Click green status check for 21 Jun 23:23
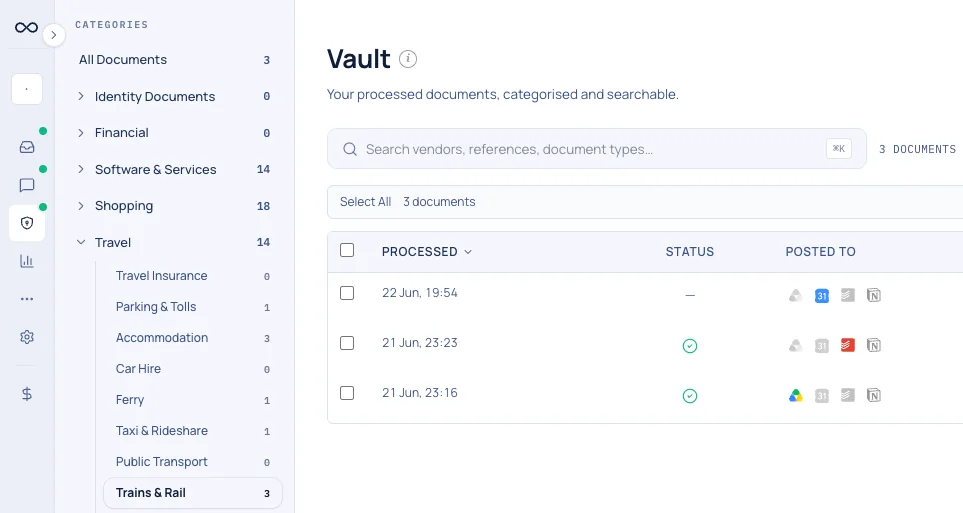 (690, 346)
